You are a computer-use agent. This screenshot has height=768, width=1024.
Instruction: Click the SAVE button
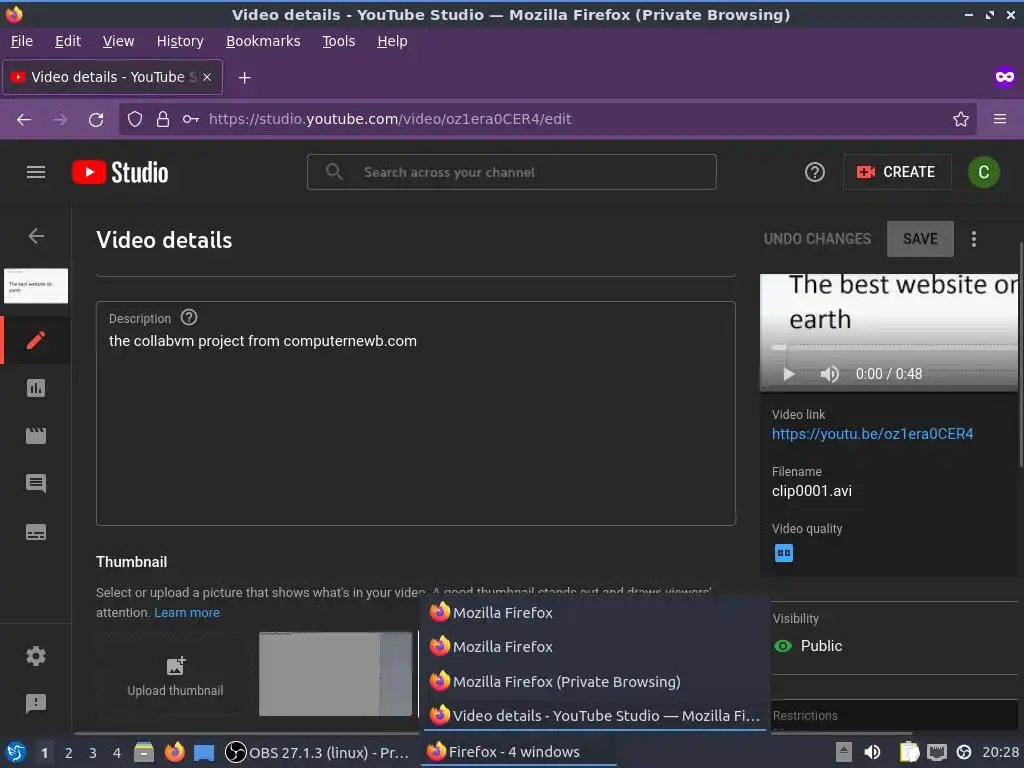pos(920,239)
